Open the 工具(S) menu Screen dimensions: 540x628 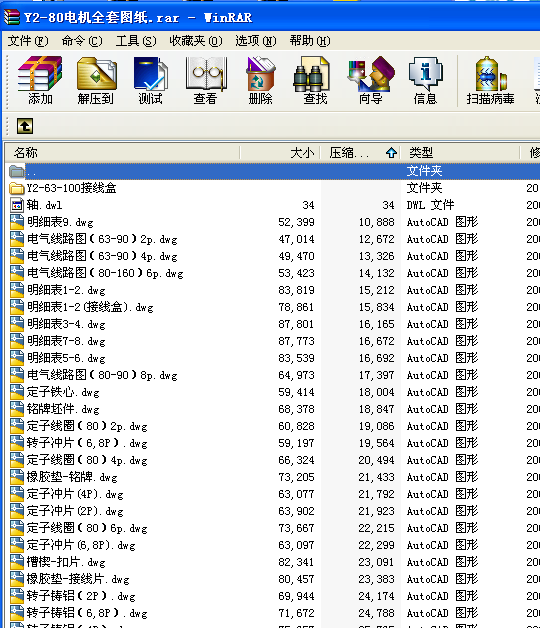point(136,41)
